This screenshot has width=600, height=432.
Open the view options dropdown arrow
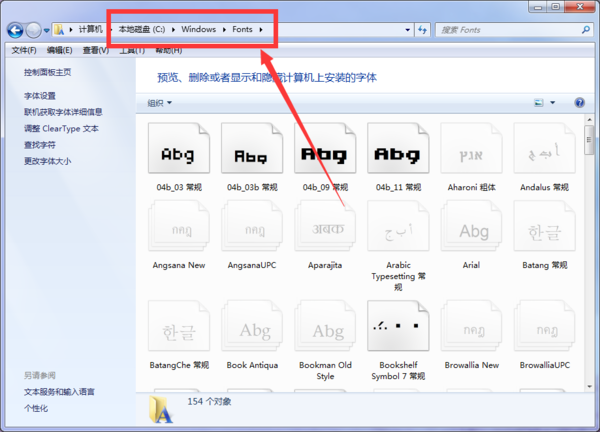pos(553,103)
